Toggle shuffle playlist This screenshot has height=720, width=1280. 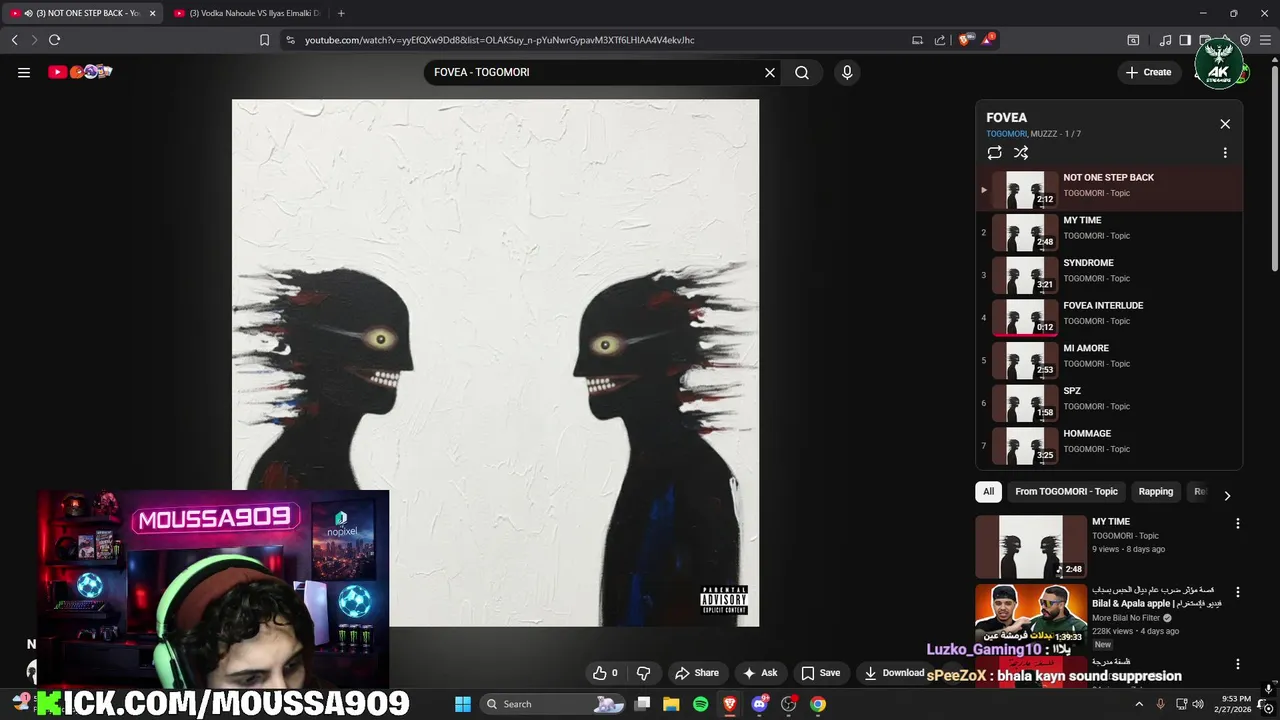coord(1021,153)
